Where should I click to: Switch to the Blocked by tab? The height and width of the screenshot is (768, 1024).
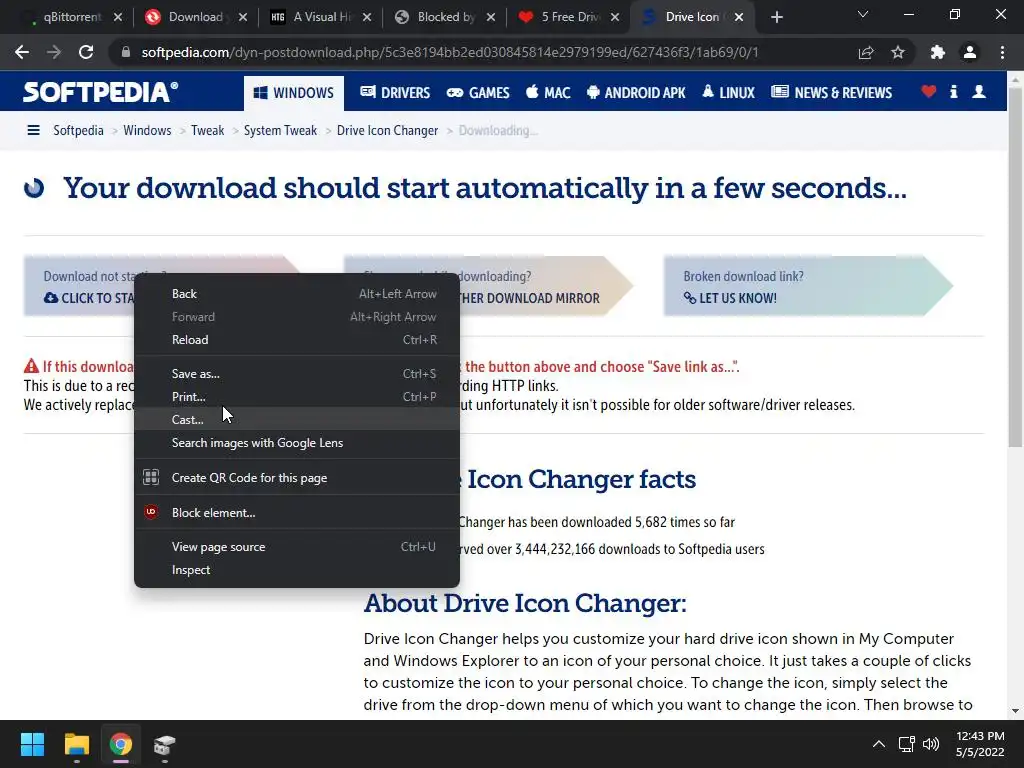click(x=445, y=17)
